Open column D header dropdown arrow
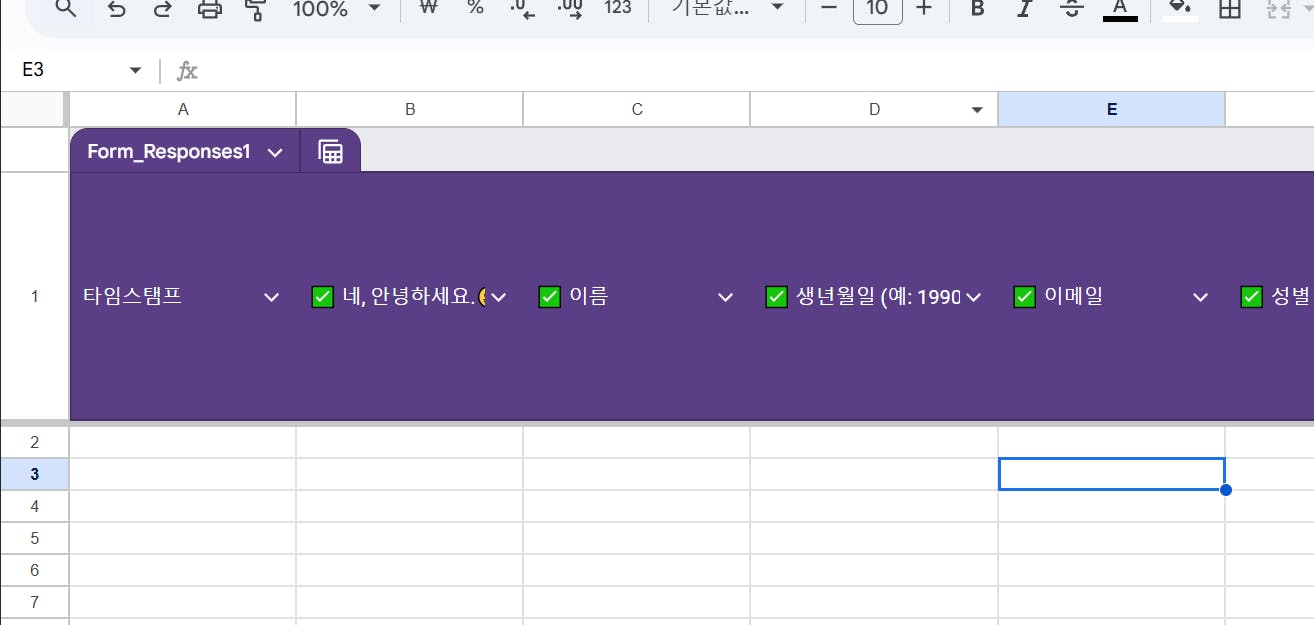 click(977, 110)
